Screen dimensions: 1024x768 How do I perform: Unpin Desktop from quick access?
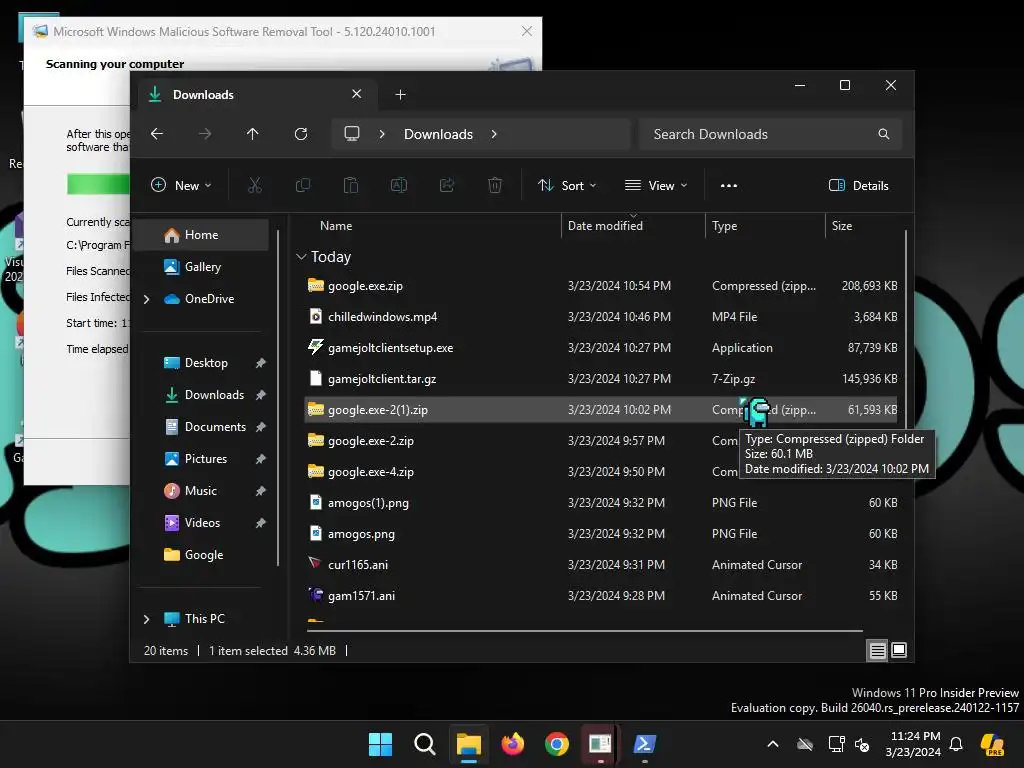click(x=261, y=363)
